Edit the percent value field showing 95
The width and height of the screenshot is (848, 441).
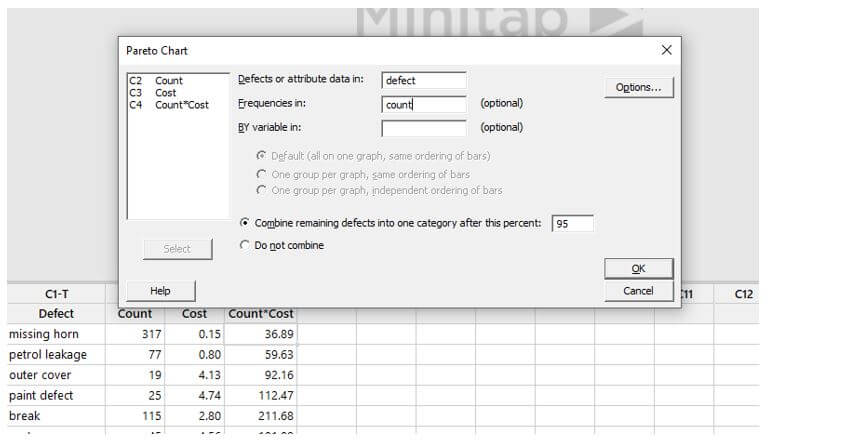[x=572, y=224]
